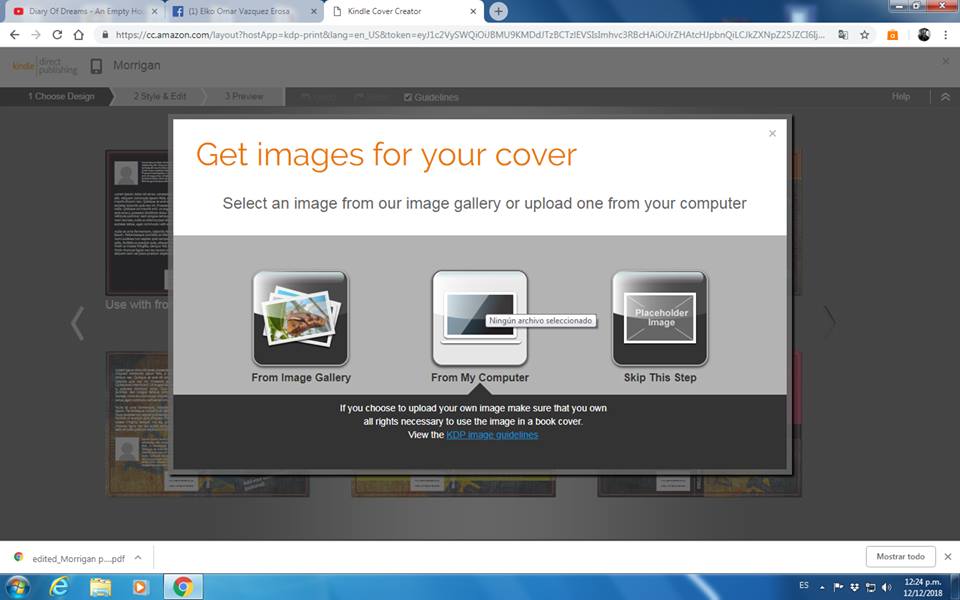Show hidden system tray icons
960x600 pixels.
(x=822, y=587)
